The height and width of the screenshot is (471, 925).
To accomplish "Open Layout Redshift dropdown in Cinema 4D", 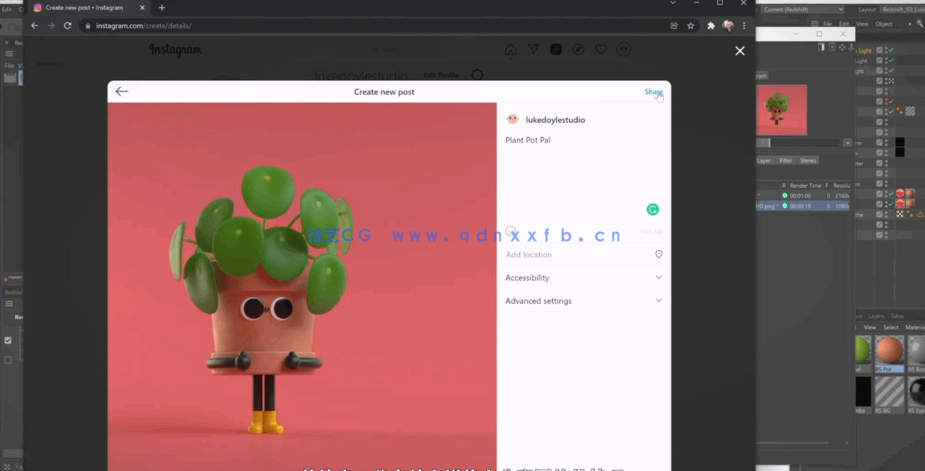I will point(901,9).
